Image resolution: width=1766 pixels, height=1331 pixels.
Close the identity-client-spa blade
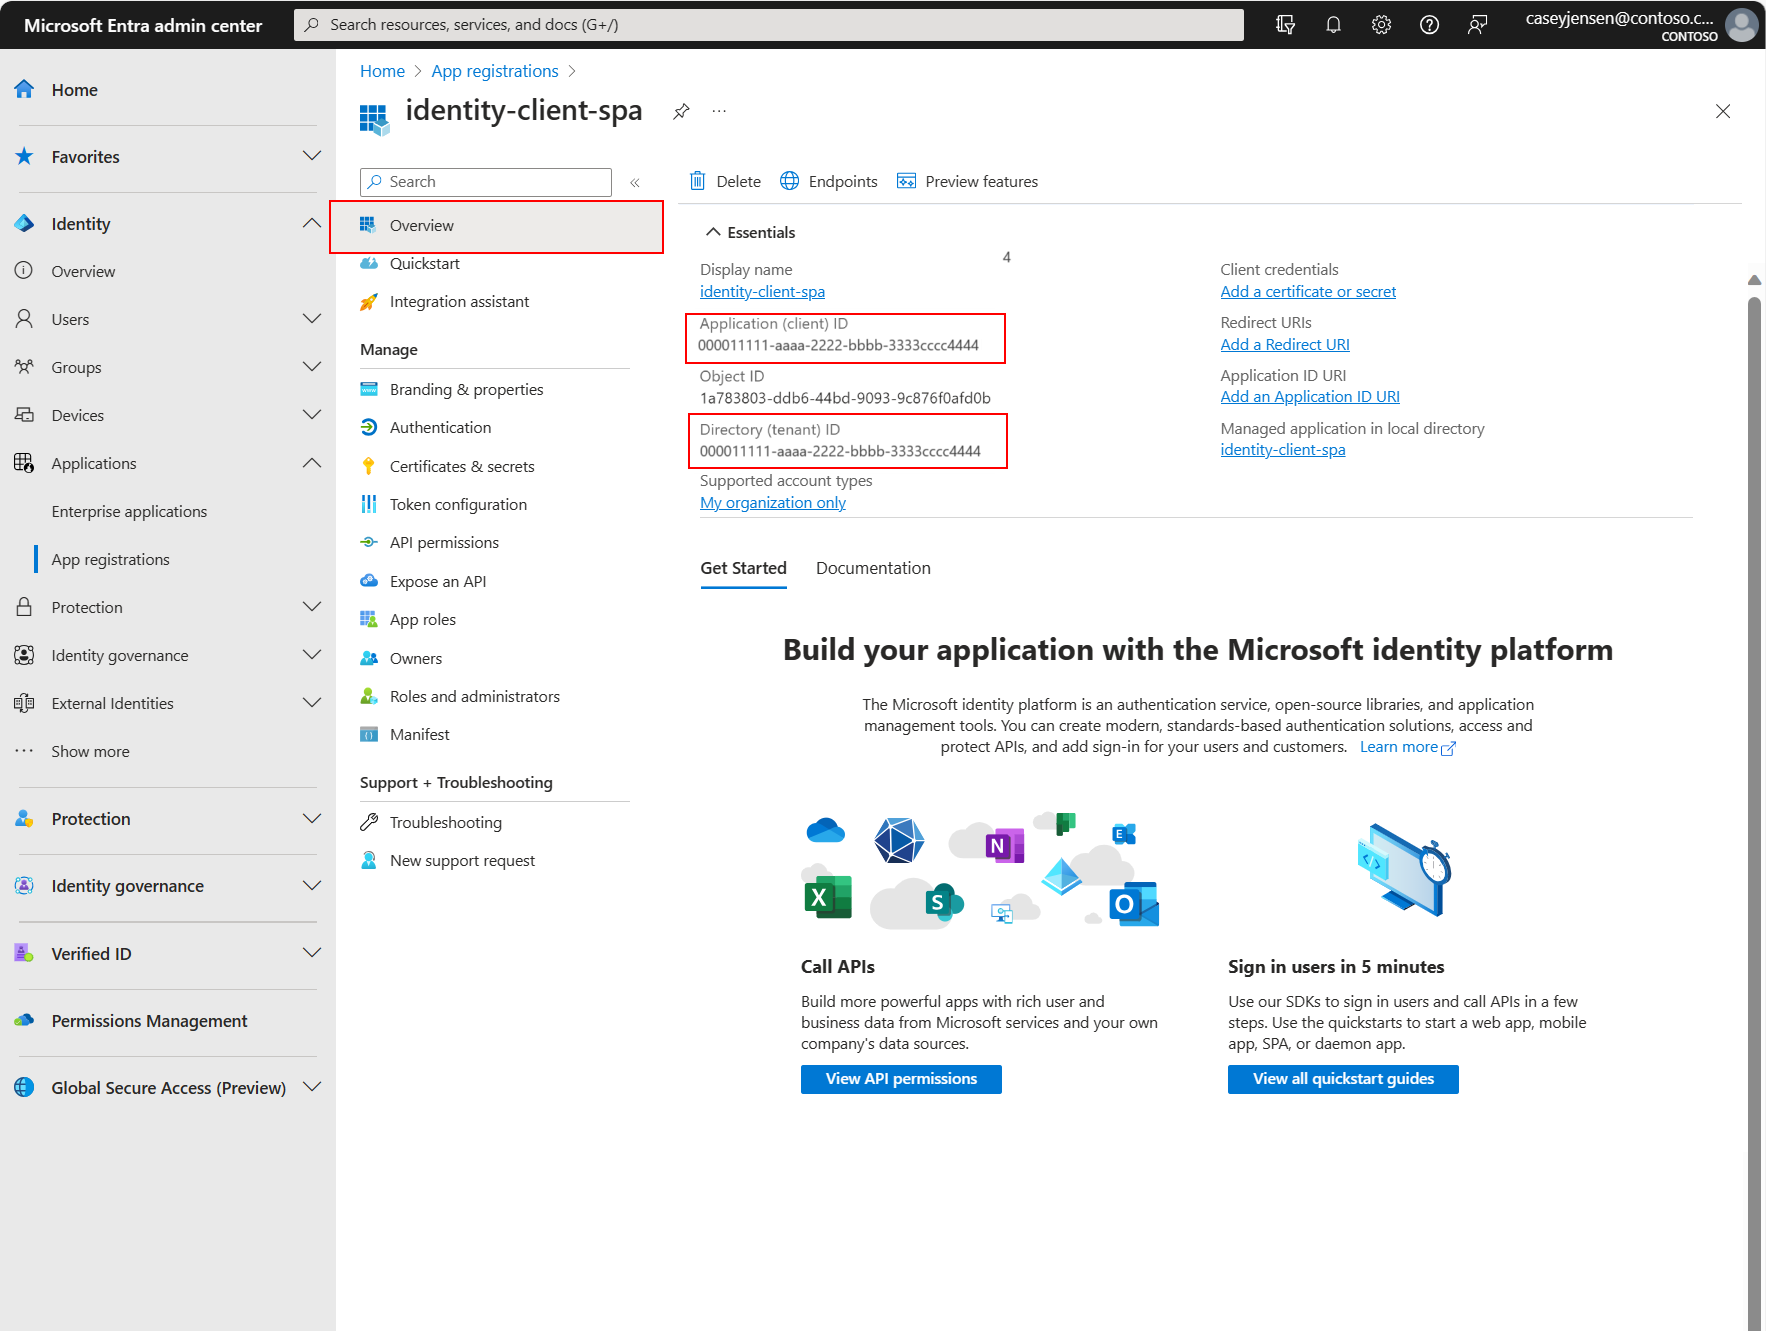(1722, 111)
